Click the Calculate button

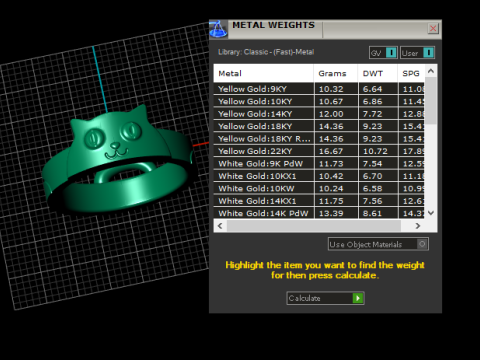coord(325,298)
